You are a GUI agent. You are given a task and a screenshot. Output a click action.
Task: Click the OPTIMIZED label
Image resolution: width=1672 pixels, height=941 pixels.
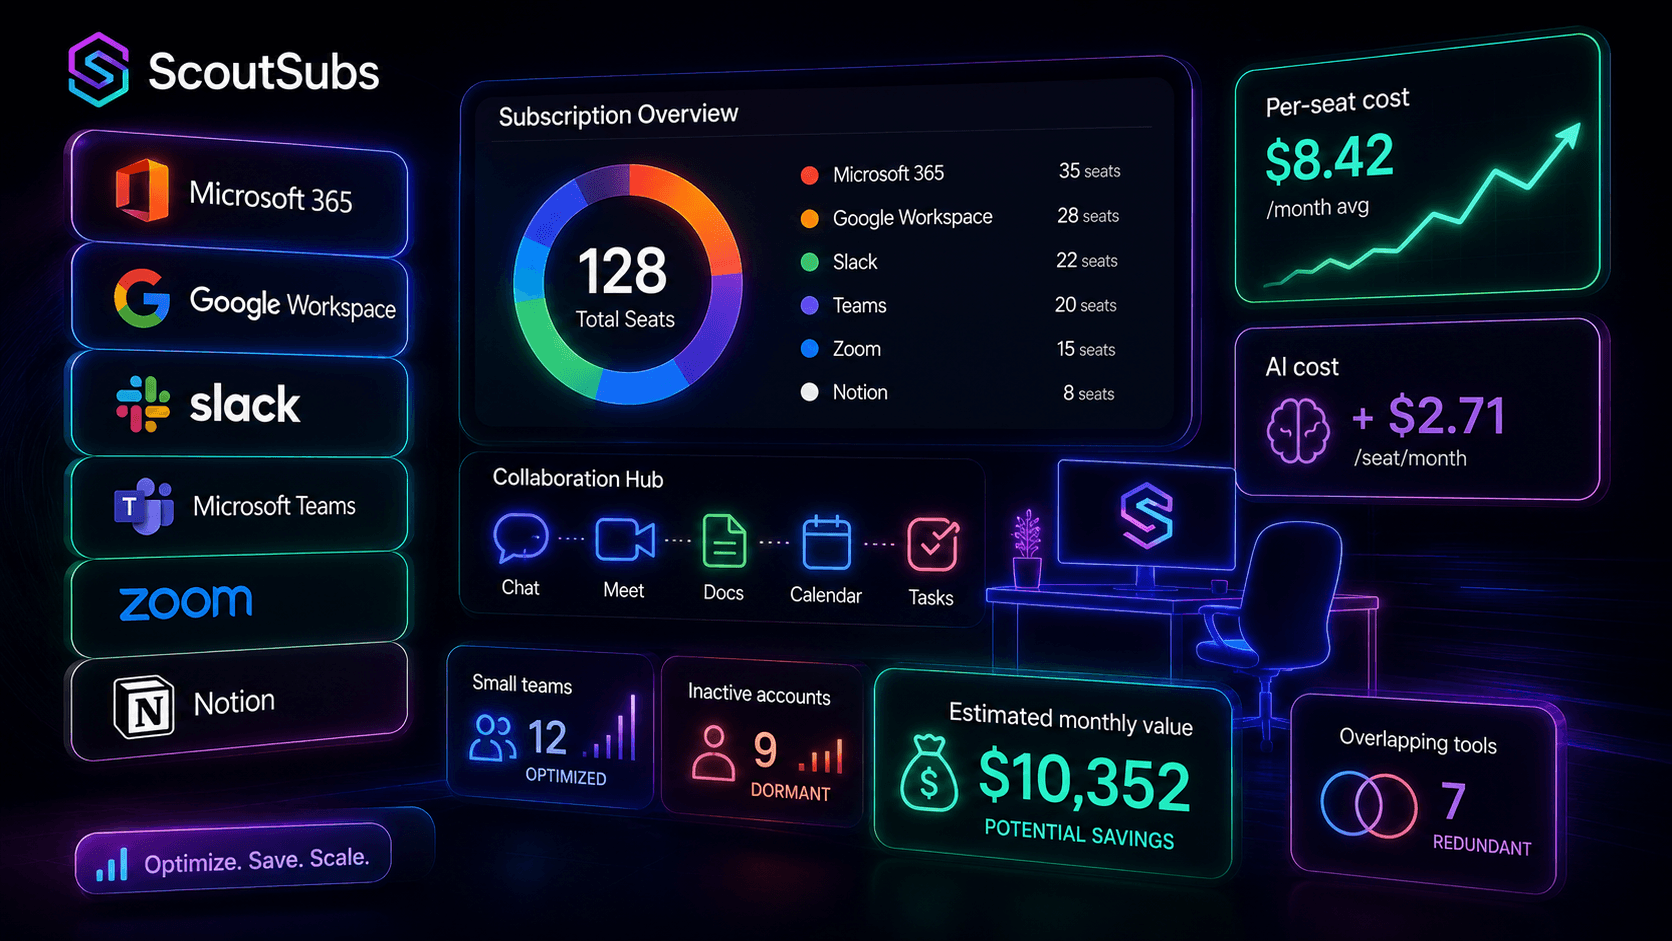coord(566,777)
